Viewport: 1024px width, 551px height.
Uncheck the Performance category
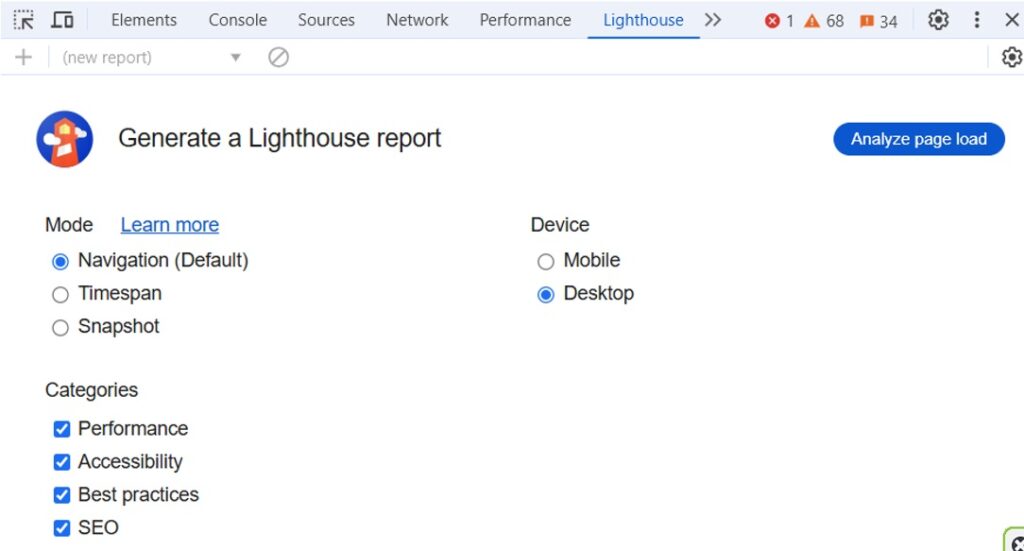tap(61, 429)
